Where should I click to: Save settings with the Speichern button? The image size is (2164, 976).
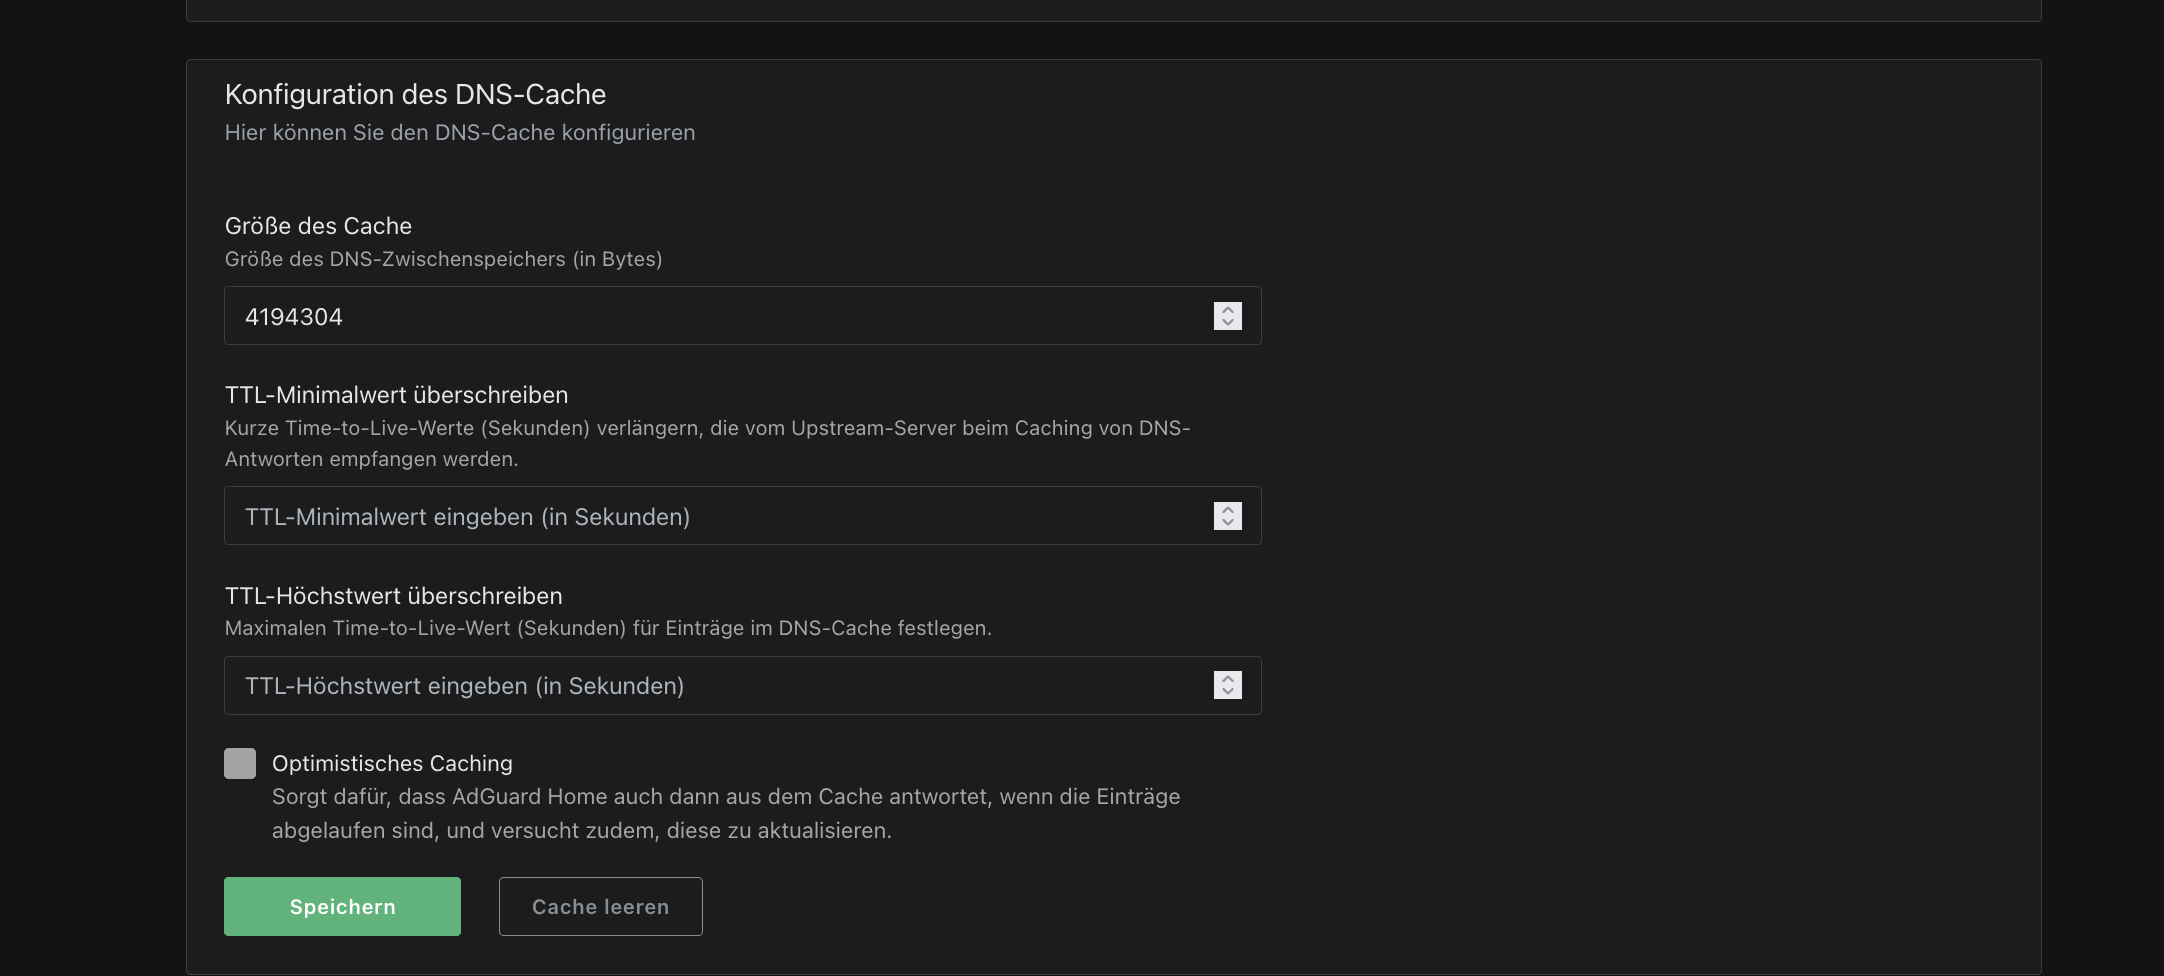coord(342,906)
